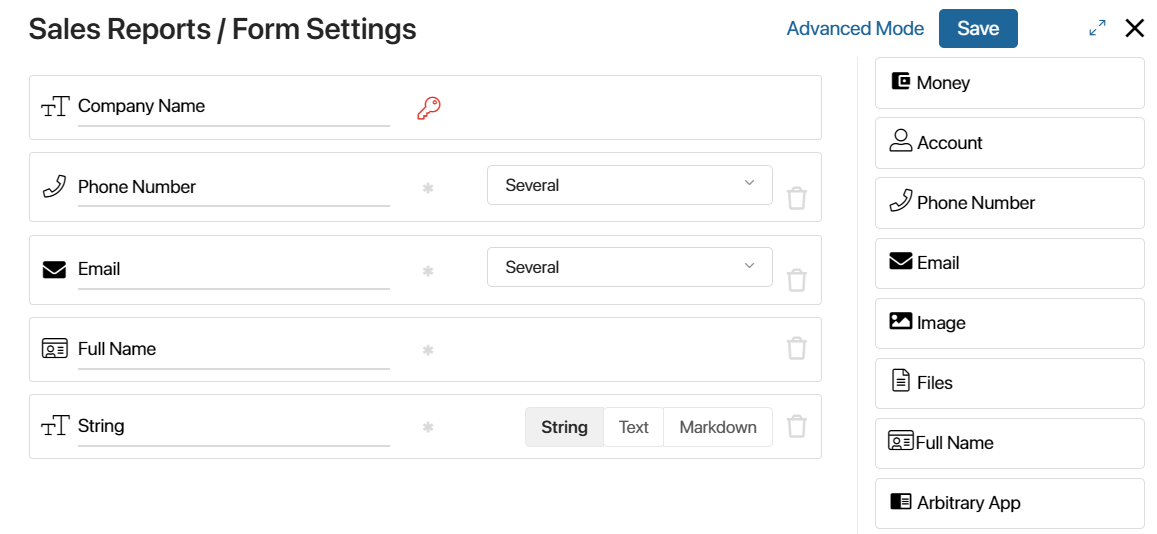Toggle required asterisk for Full Name field
The width and height of the screenshot is (1157, 534).
coord(427,350)
